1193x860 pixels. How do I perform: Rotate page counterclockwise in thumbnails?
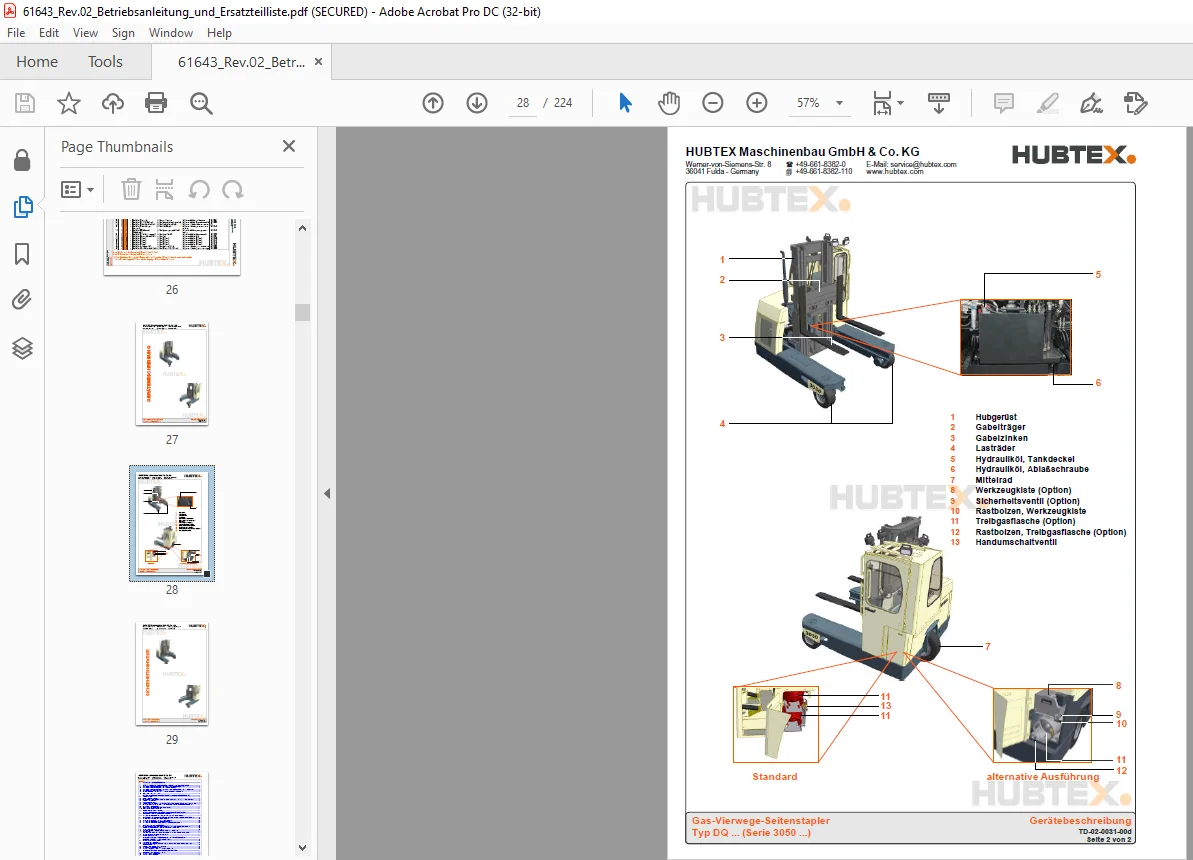(199, 190)
